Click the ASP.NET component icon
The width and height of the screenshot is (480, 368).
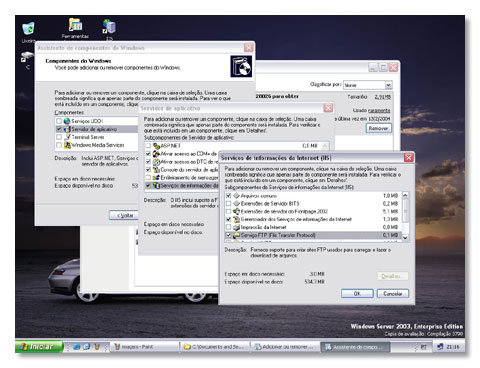(x=156, y=146)
